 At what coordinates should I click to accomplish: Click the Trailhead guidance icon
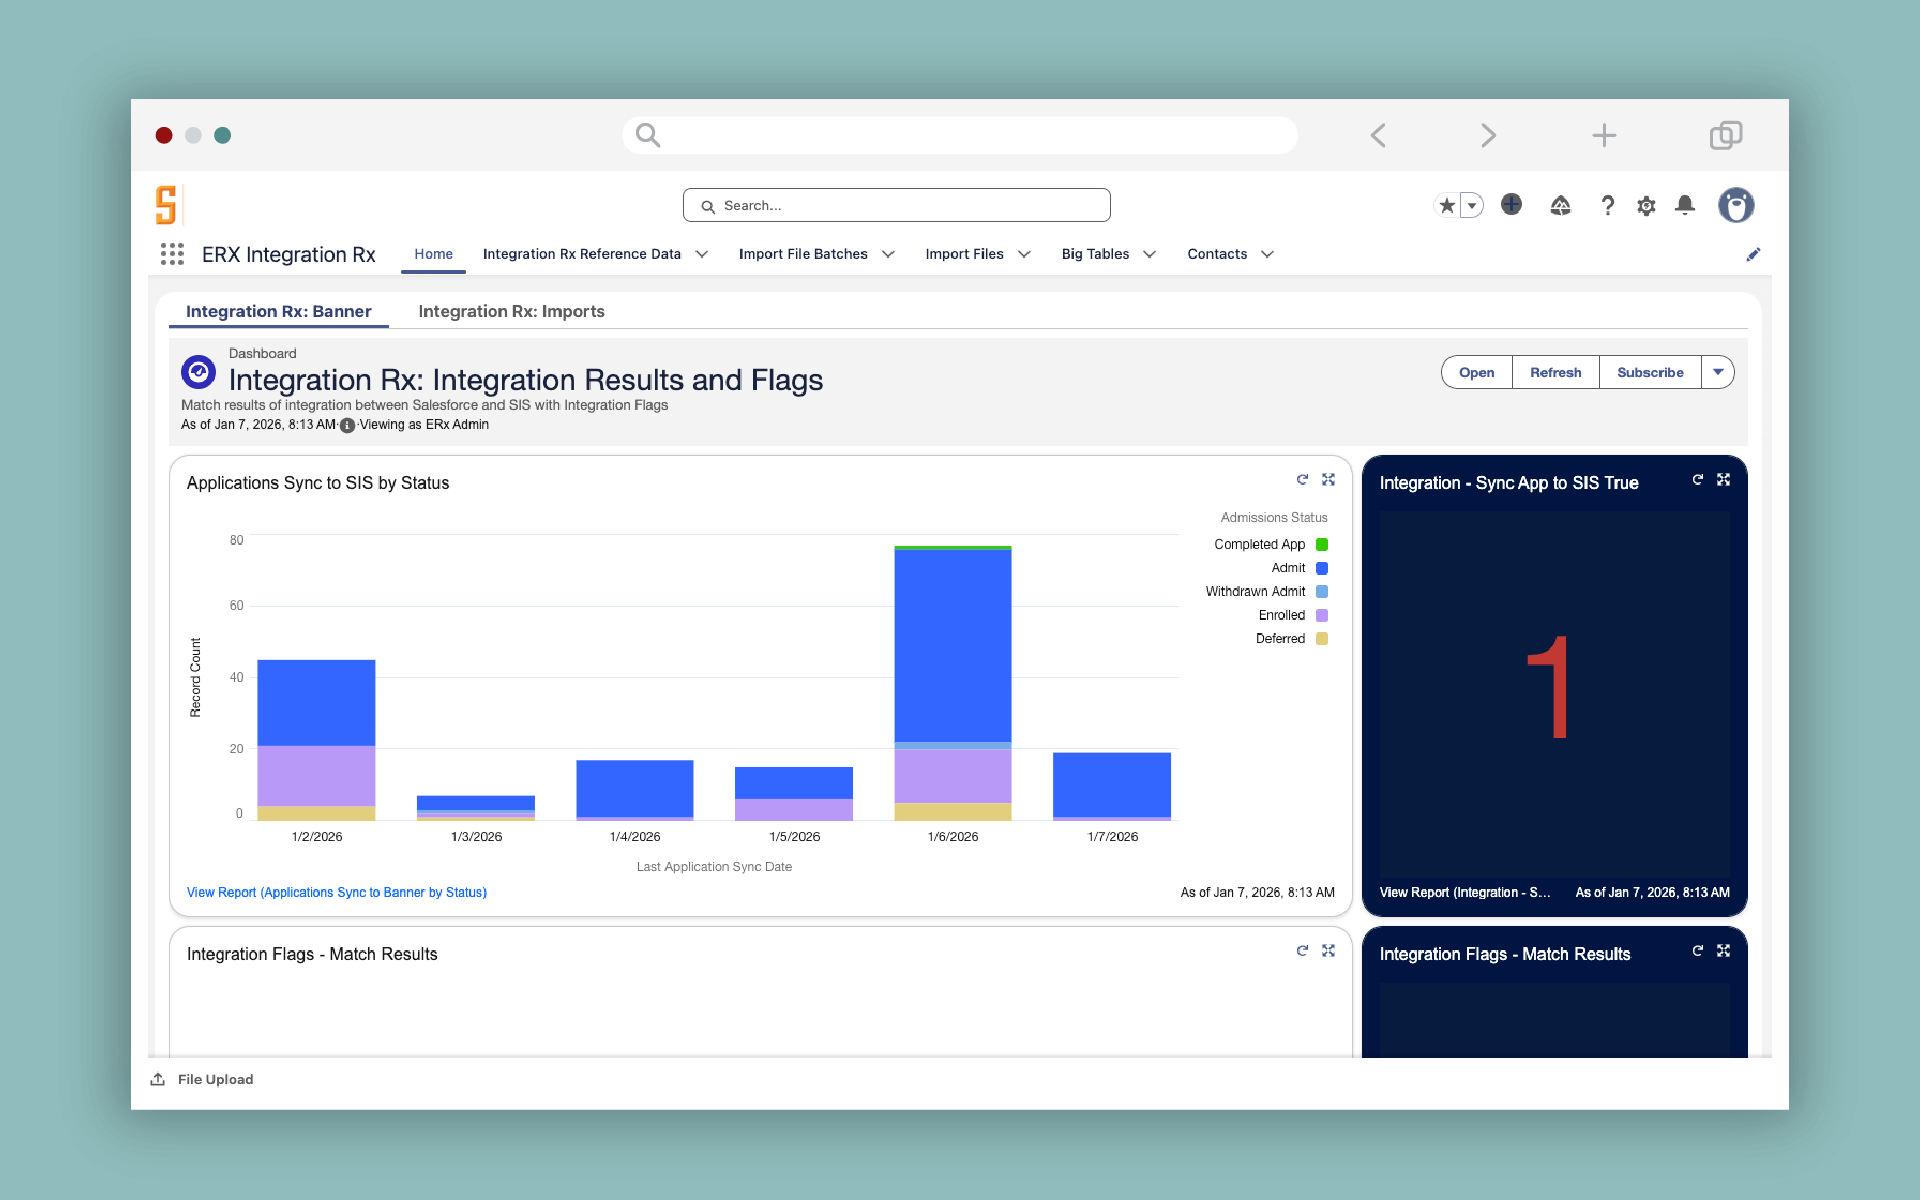pyautogui.click(x=1560, y=206)
